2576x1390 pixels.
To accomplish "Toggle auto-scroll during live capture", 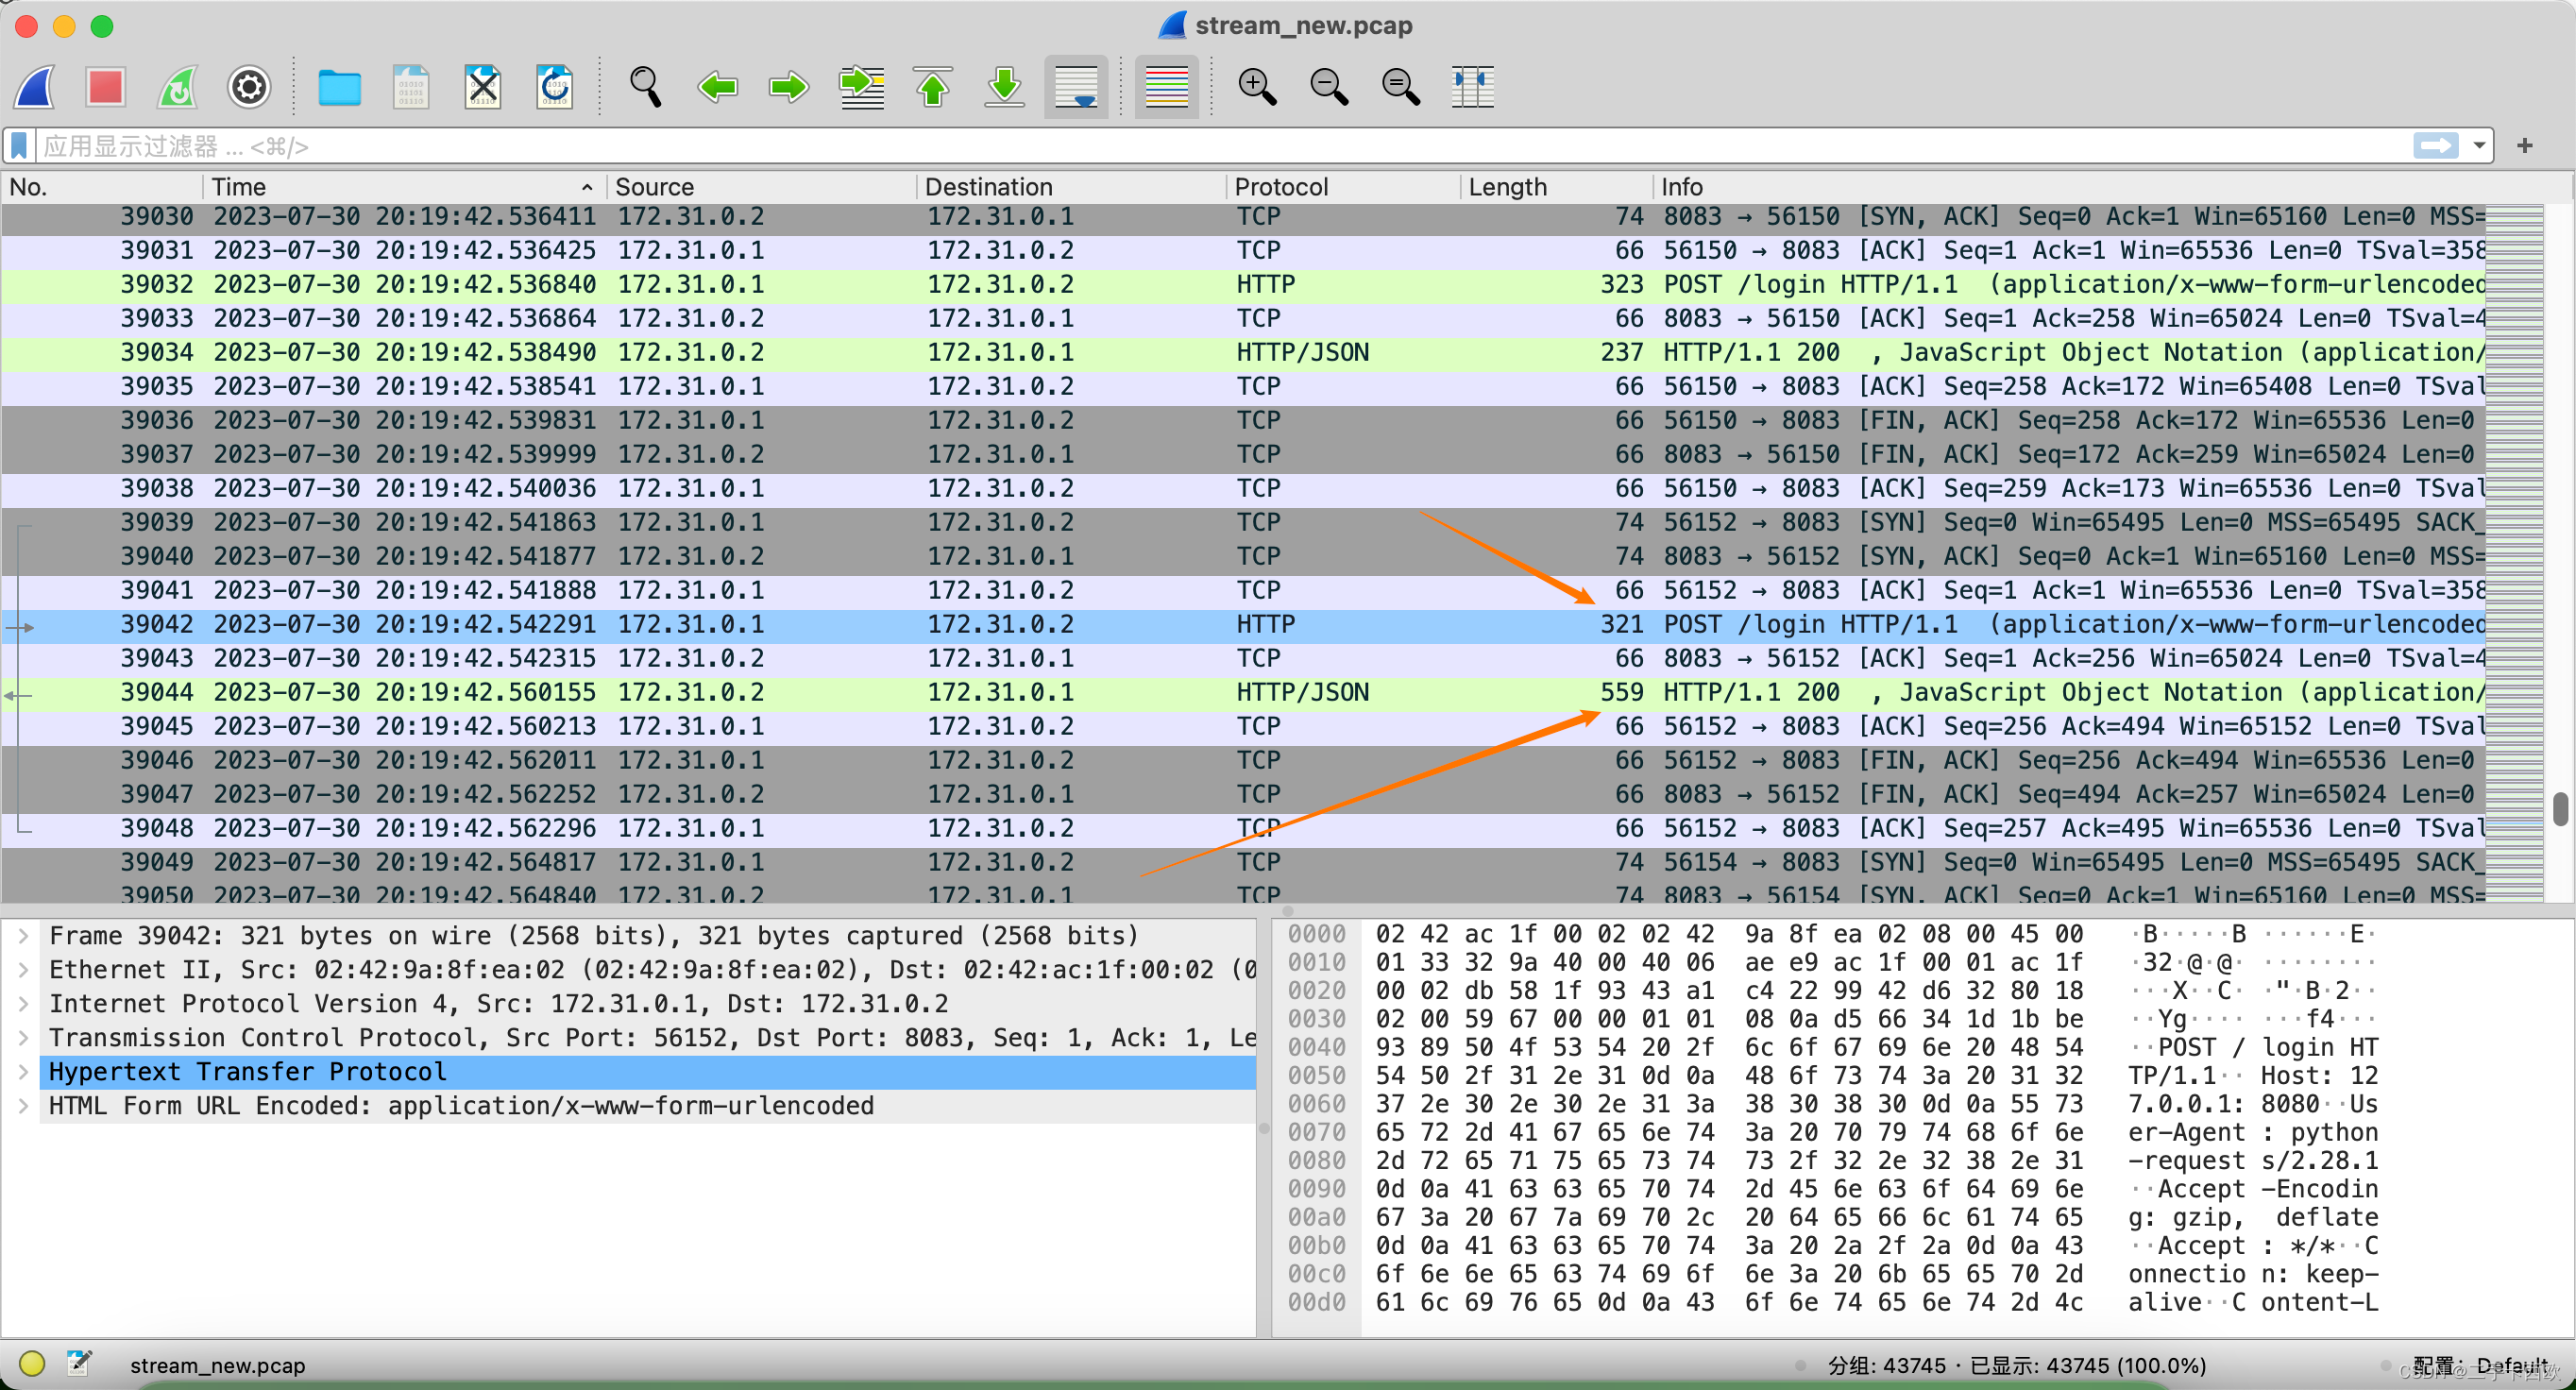I will tap(1076, 87).
